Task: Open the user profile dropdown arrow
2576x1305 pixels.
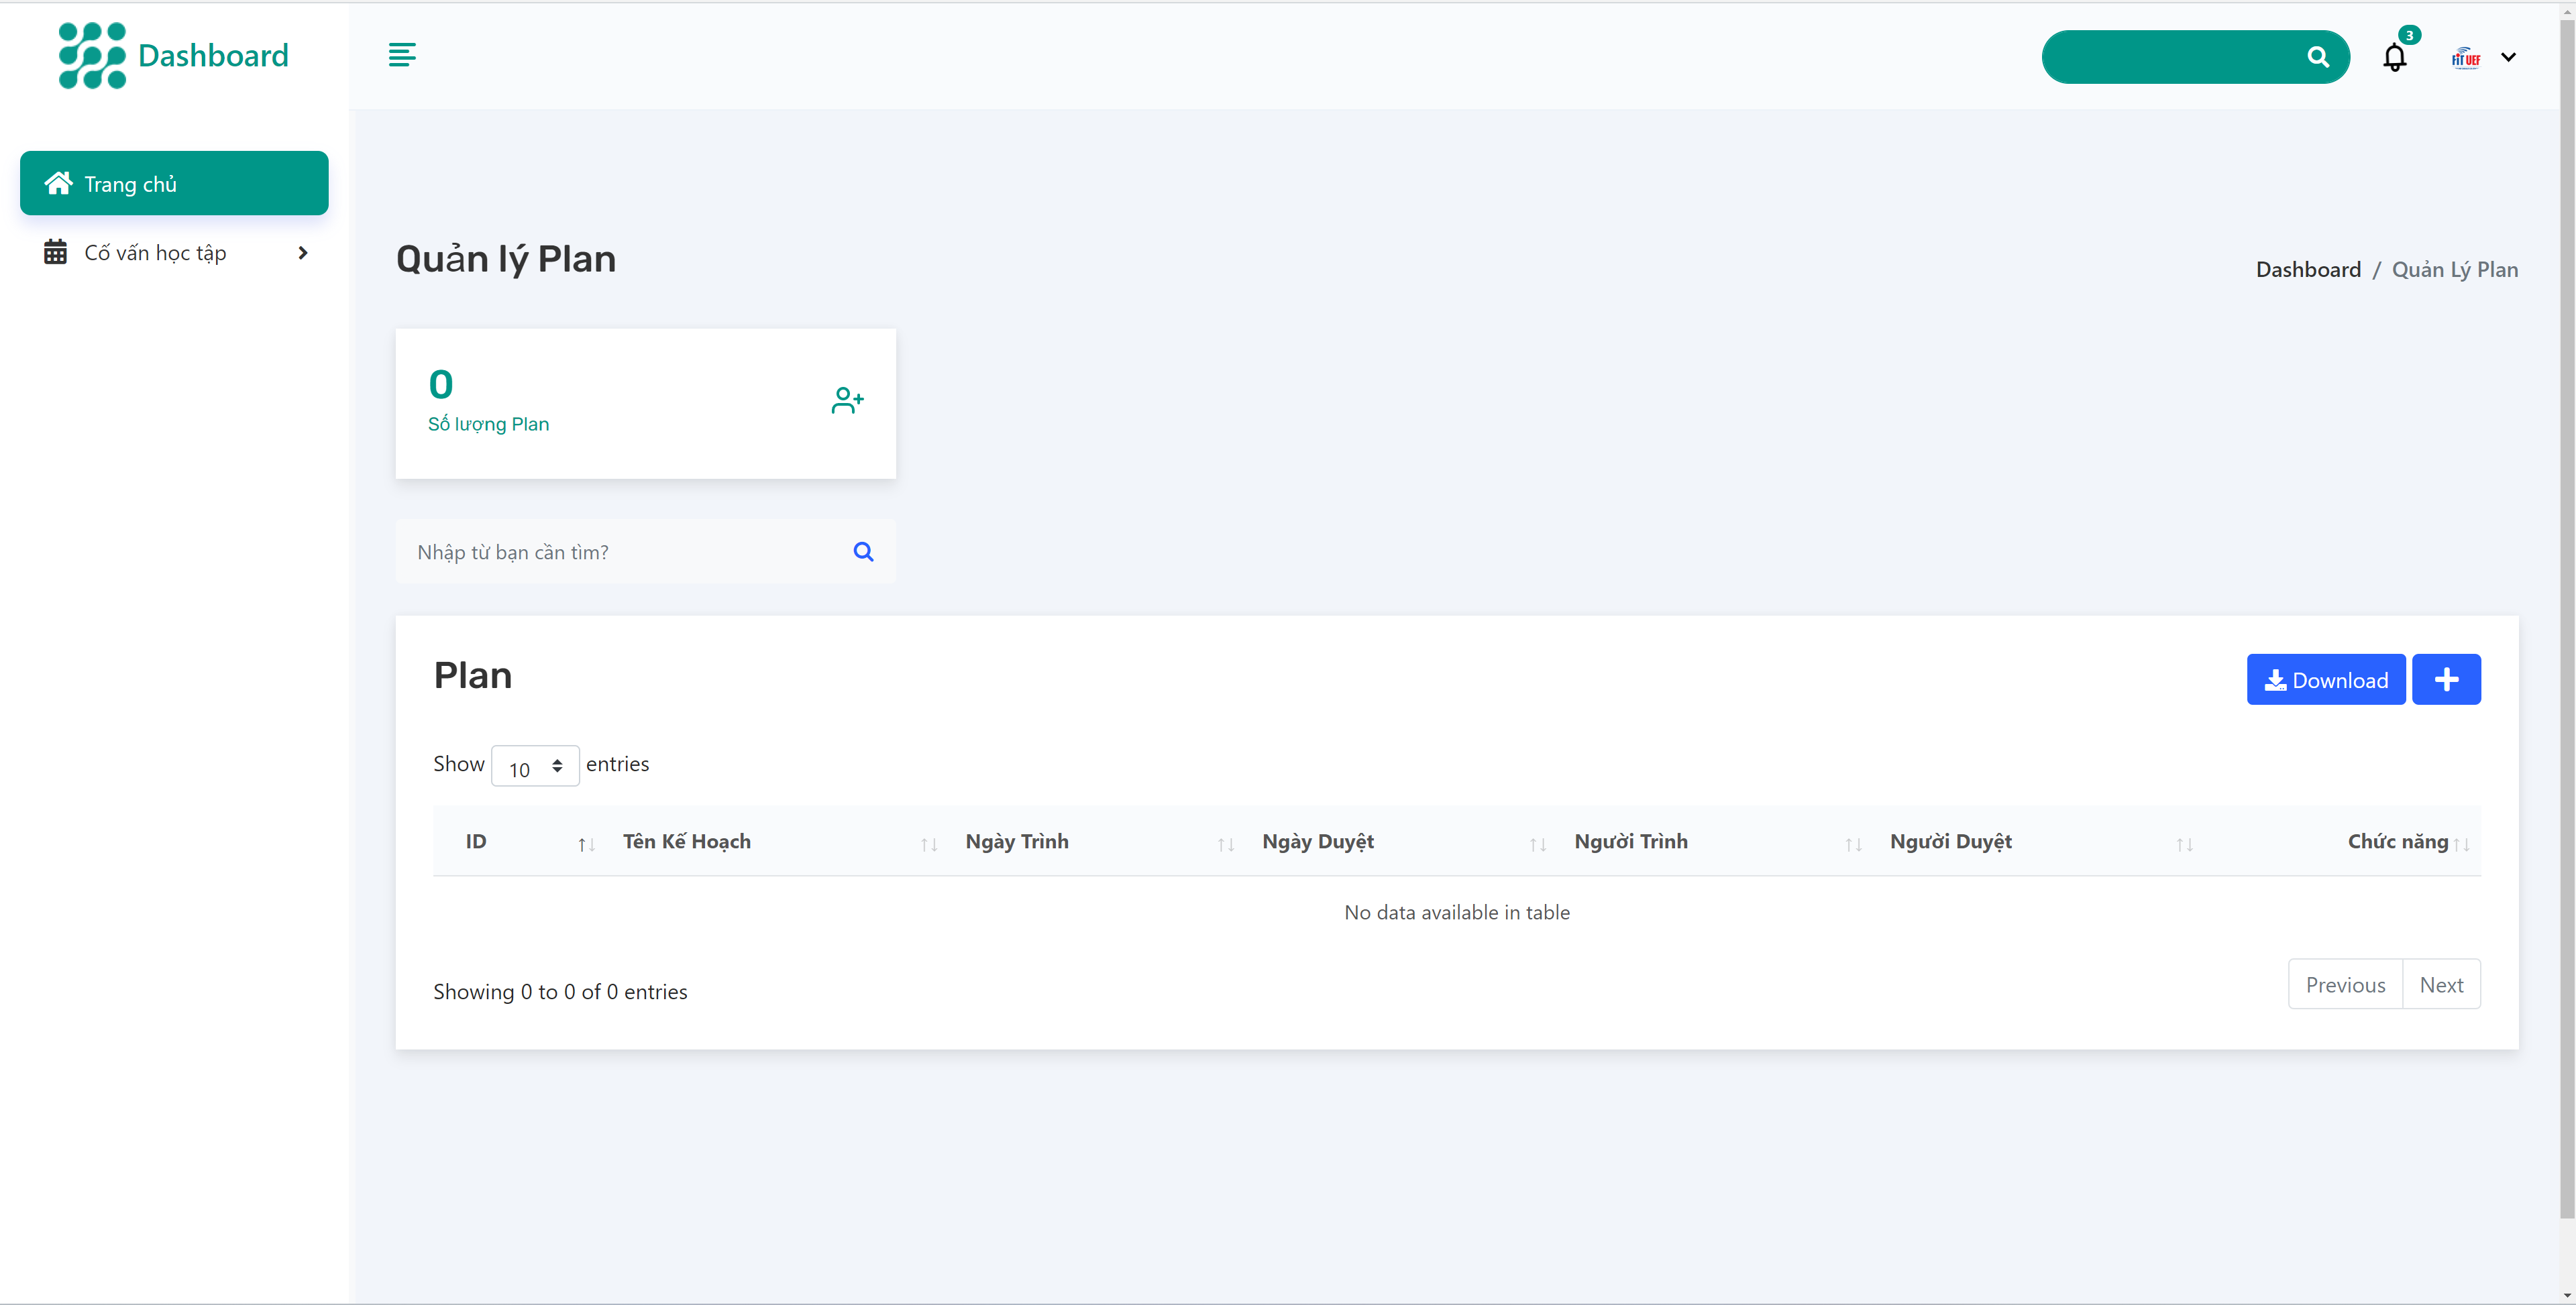Action: click(2509, 57)
